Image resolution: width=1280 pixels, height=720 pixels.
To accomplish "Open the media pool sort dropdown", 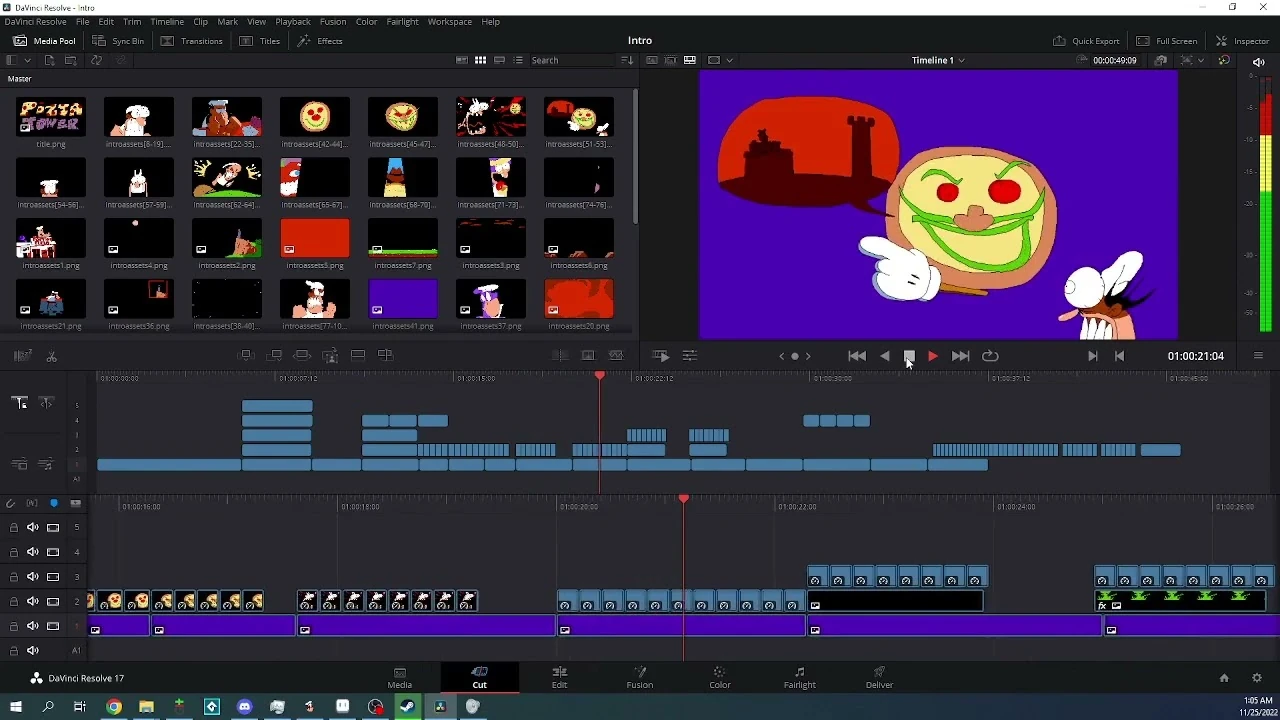I will [x=627, y=61].
